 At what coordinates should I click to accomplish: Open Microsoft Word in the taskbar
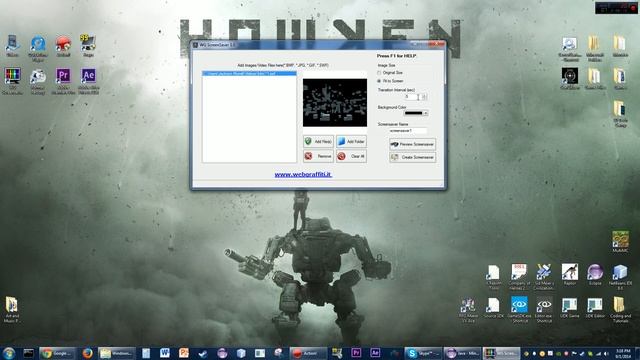[x=165, y=353]
